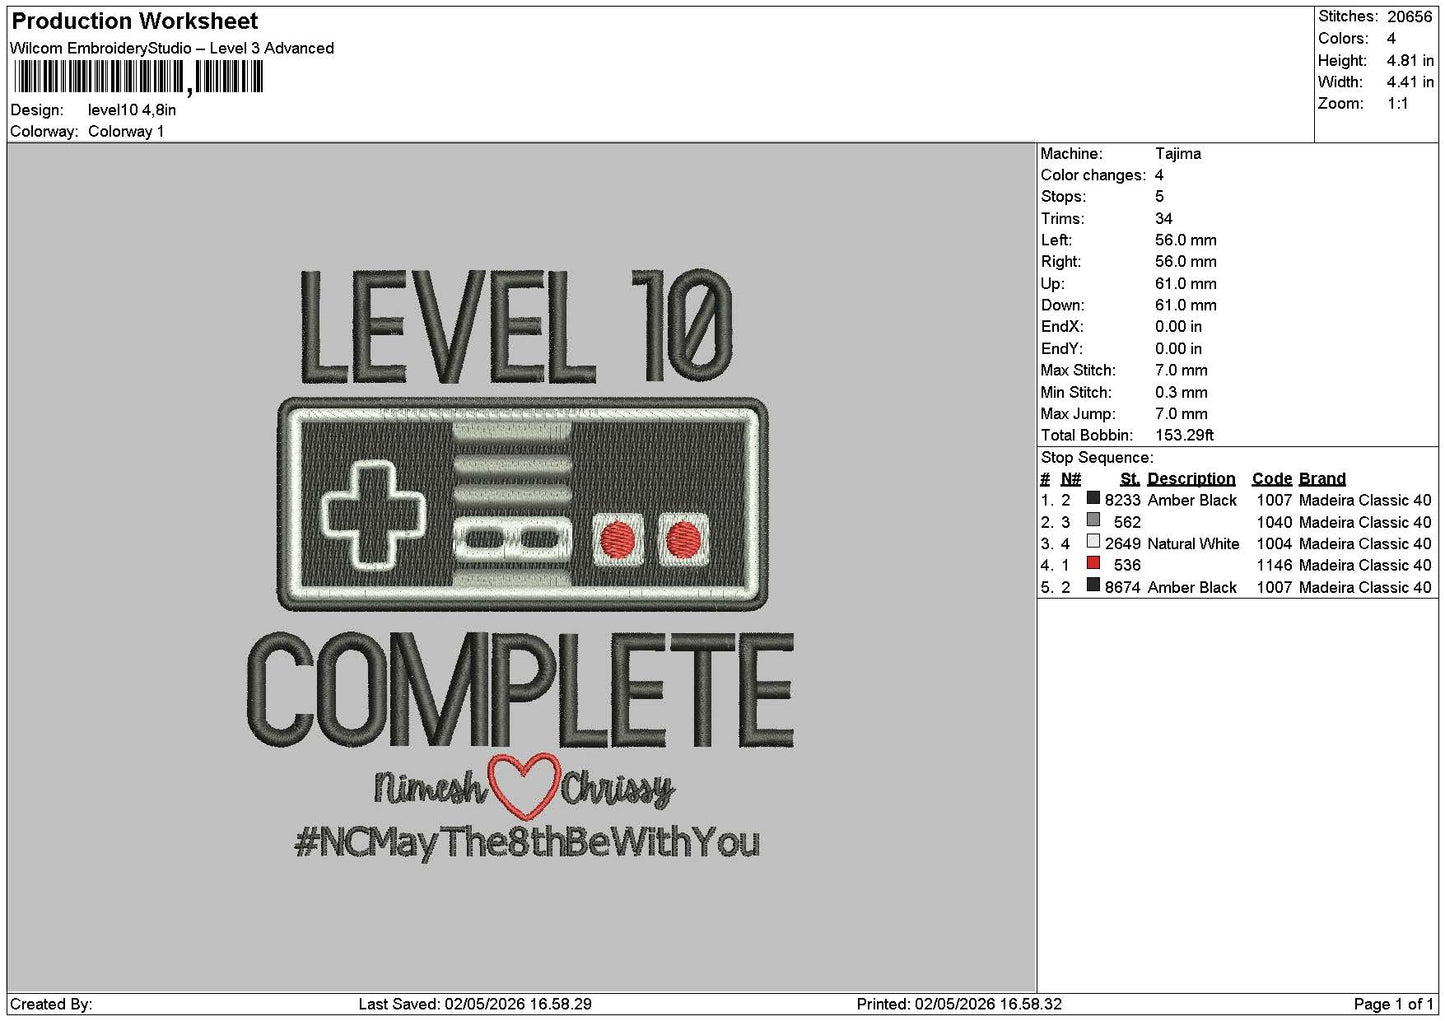Click 'Last Saved: 02/05/2026 16.58.29' footer

tap(475, 1004)
